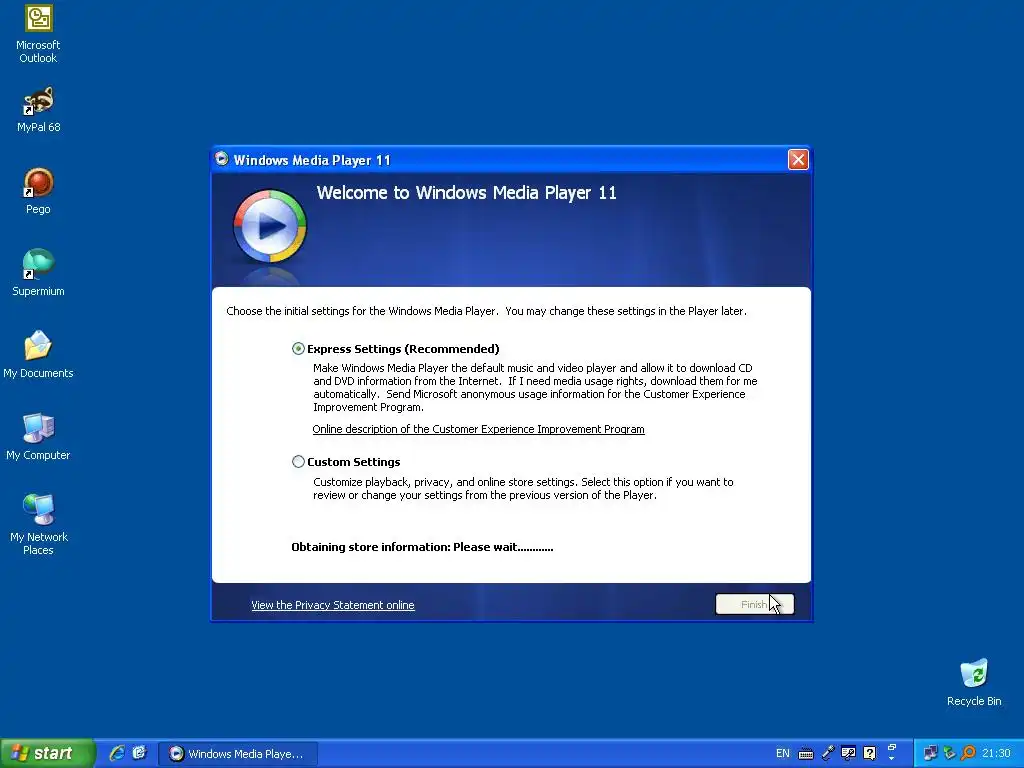Switch to Windows Media Player taskbar button

click(238, 754)
